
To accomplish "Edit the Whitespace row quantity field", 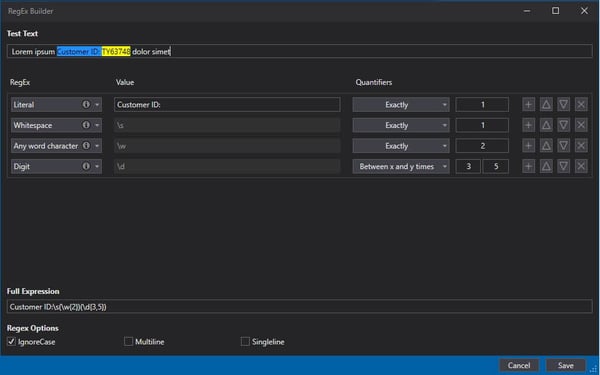I will (x=482, y=125).
